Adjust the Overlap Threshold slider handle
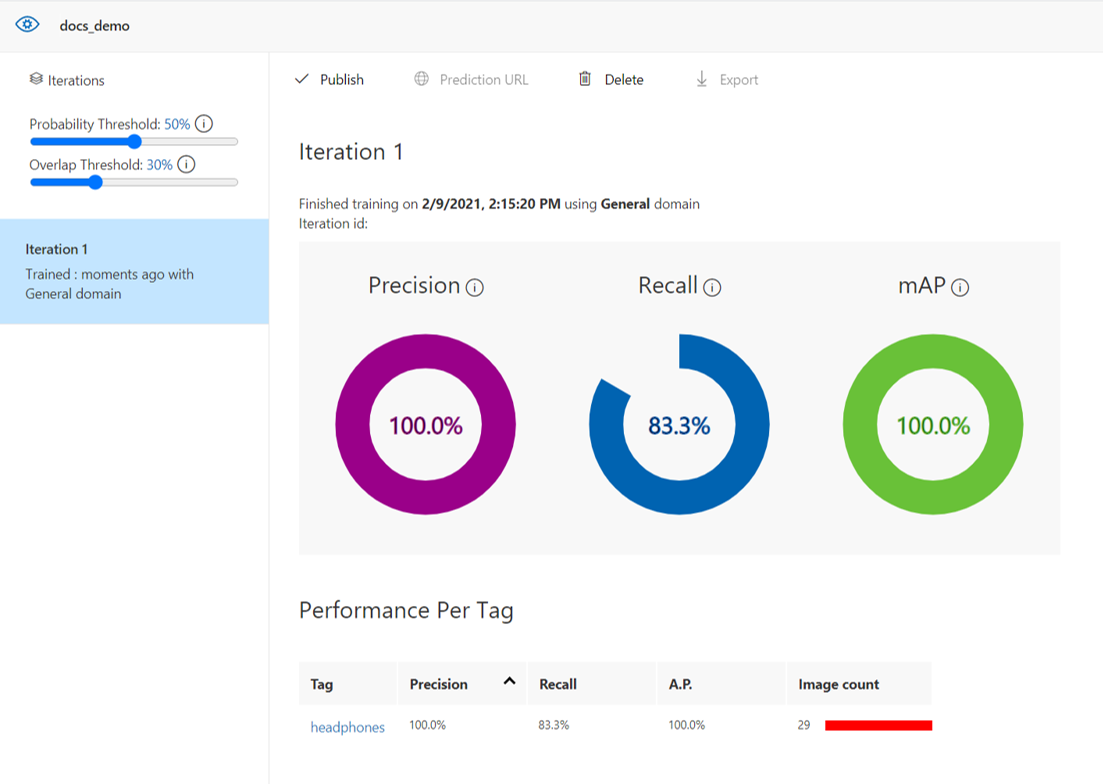 96,182
